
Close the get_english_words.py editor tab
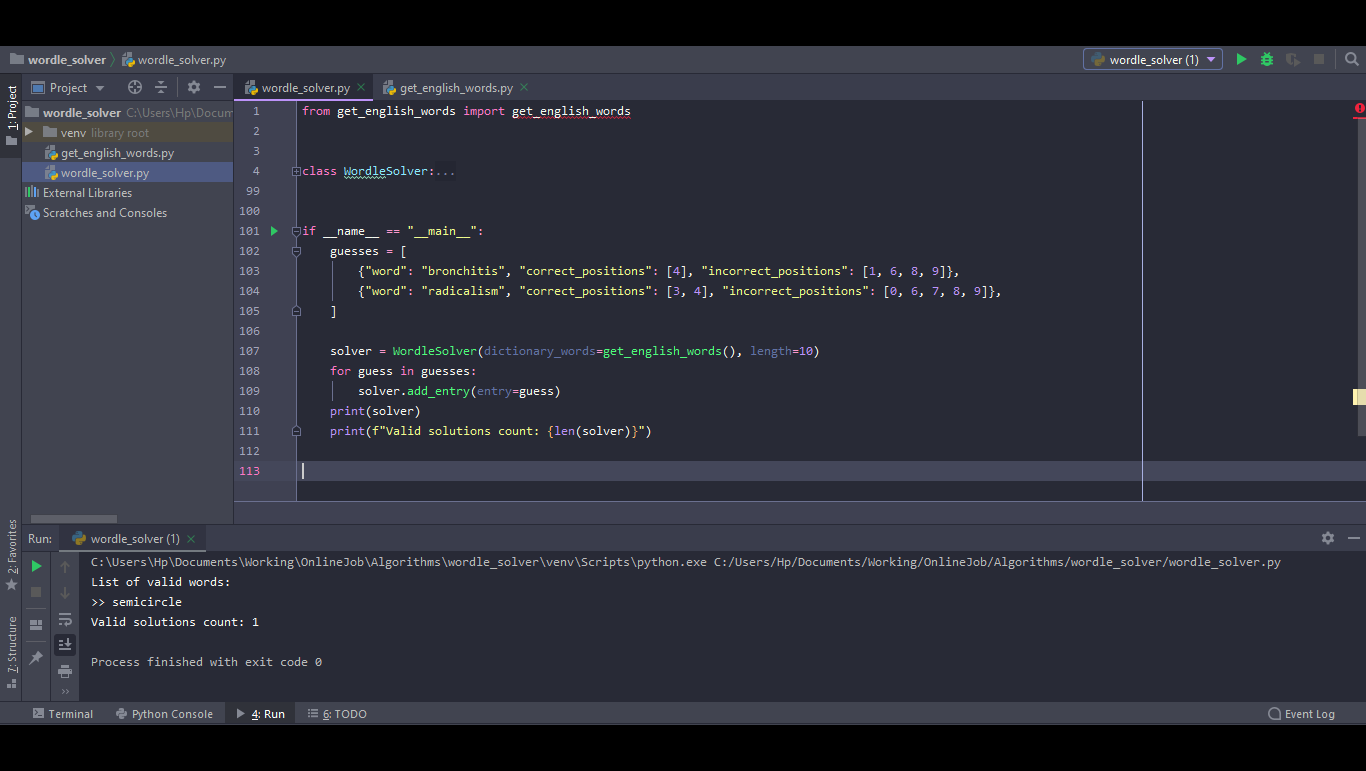point(524,88)
